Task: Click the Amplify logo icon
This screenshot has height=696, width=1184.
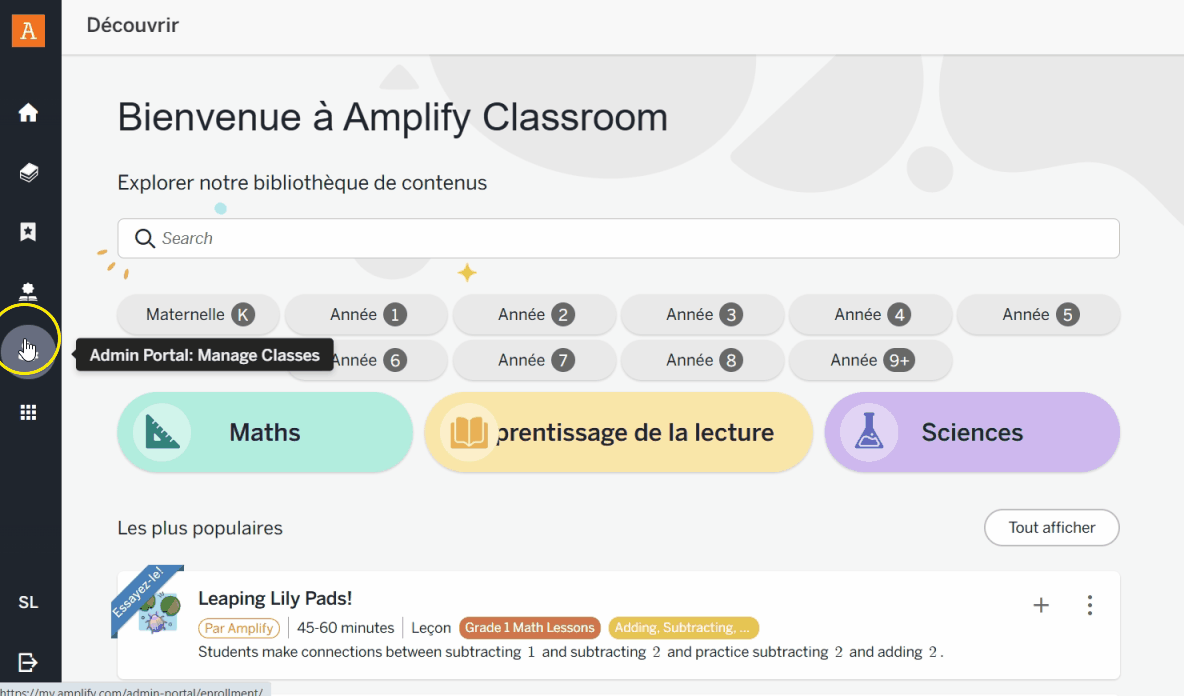Action: tap(28, 30)
